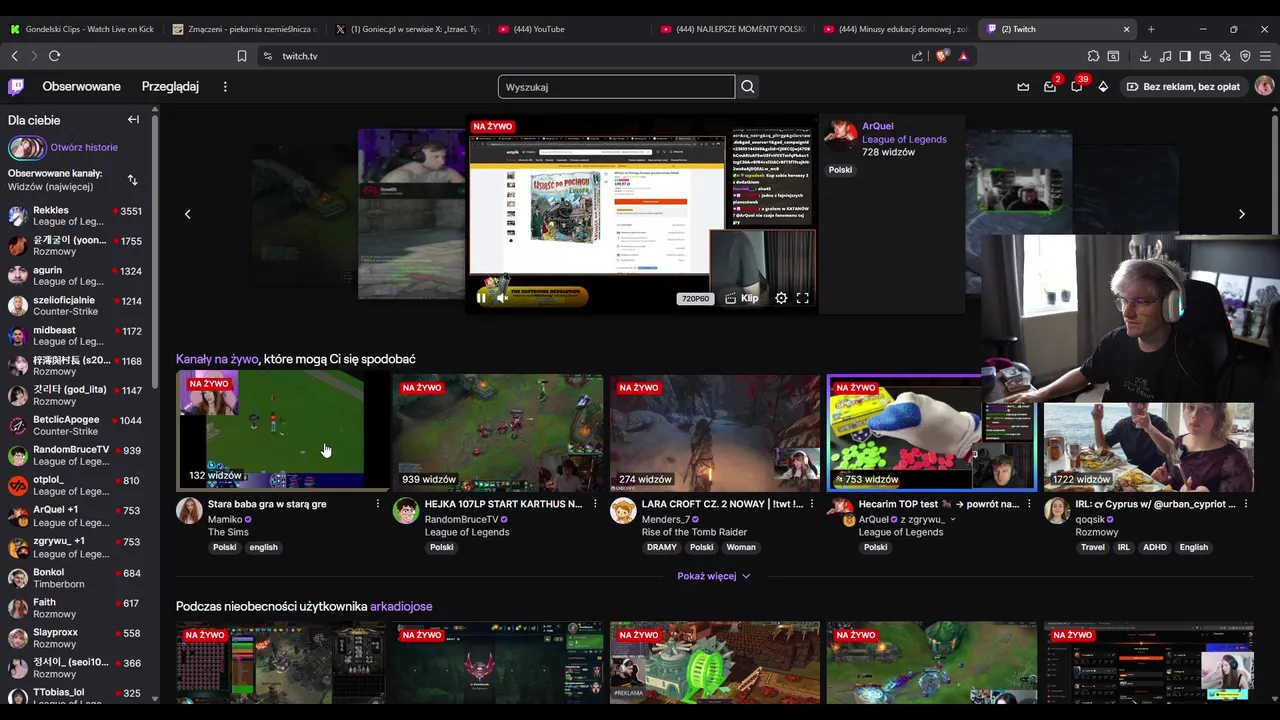Open the Brave wallet icon
The width and height of the screenshot is (1280, 720).
tap(1205, 56)
